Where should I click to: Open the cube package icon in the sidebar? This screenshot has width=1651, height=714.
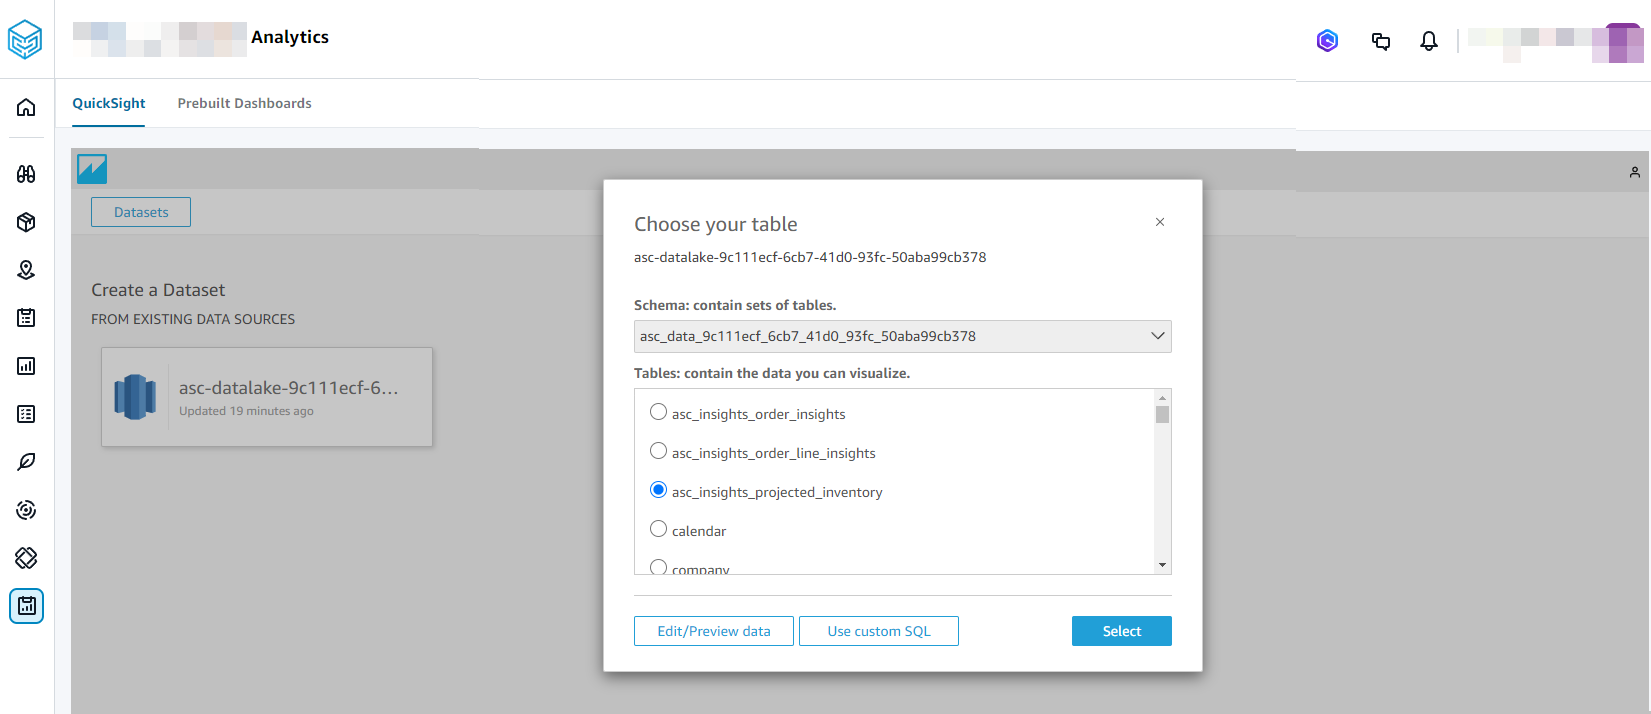click(26, 222)
